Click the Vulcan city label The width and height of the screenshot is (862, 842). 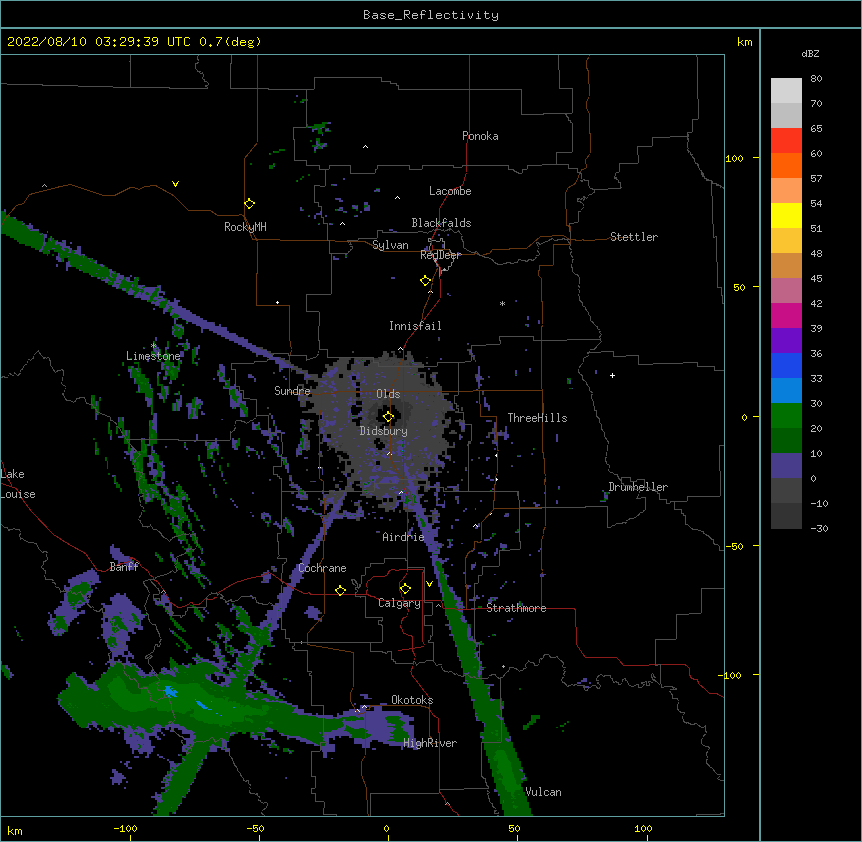[543, 792]
